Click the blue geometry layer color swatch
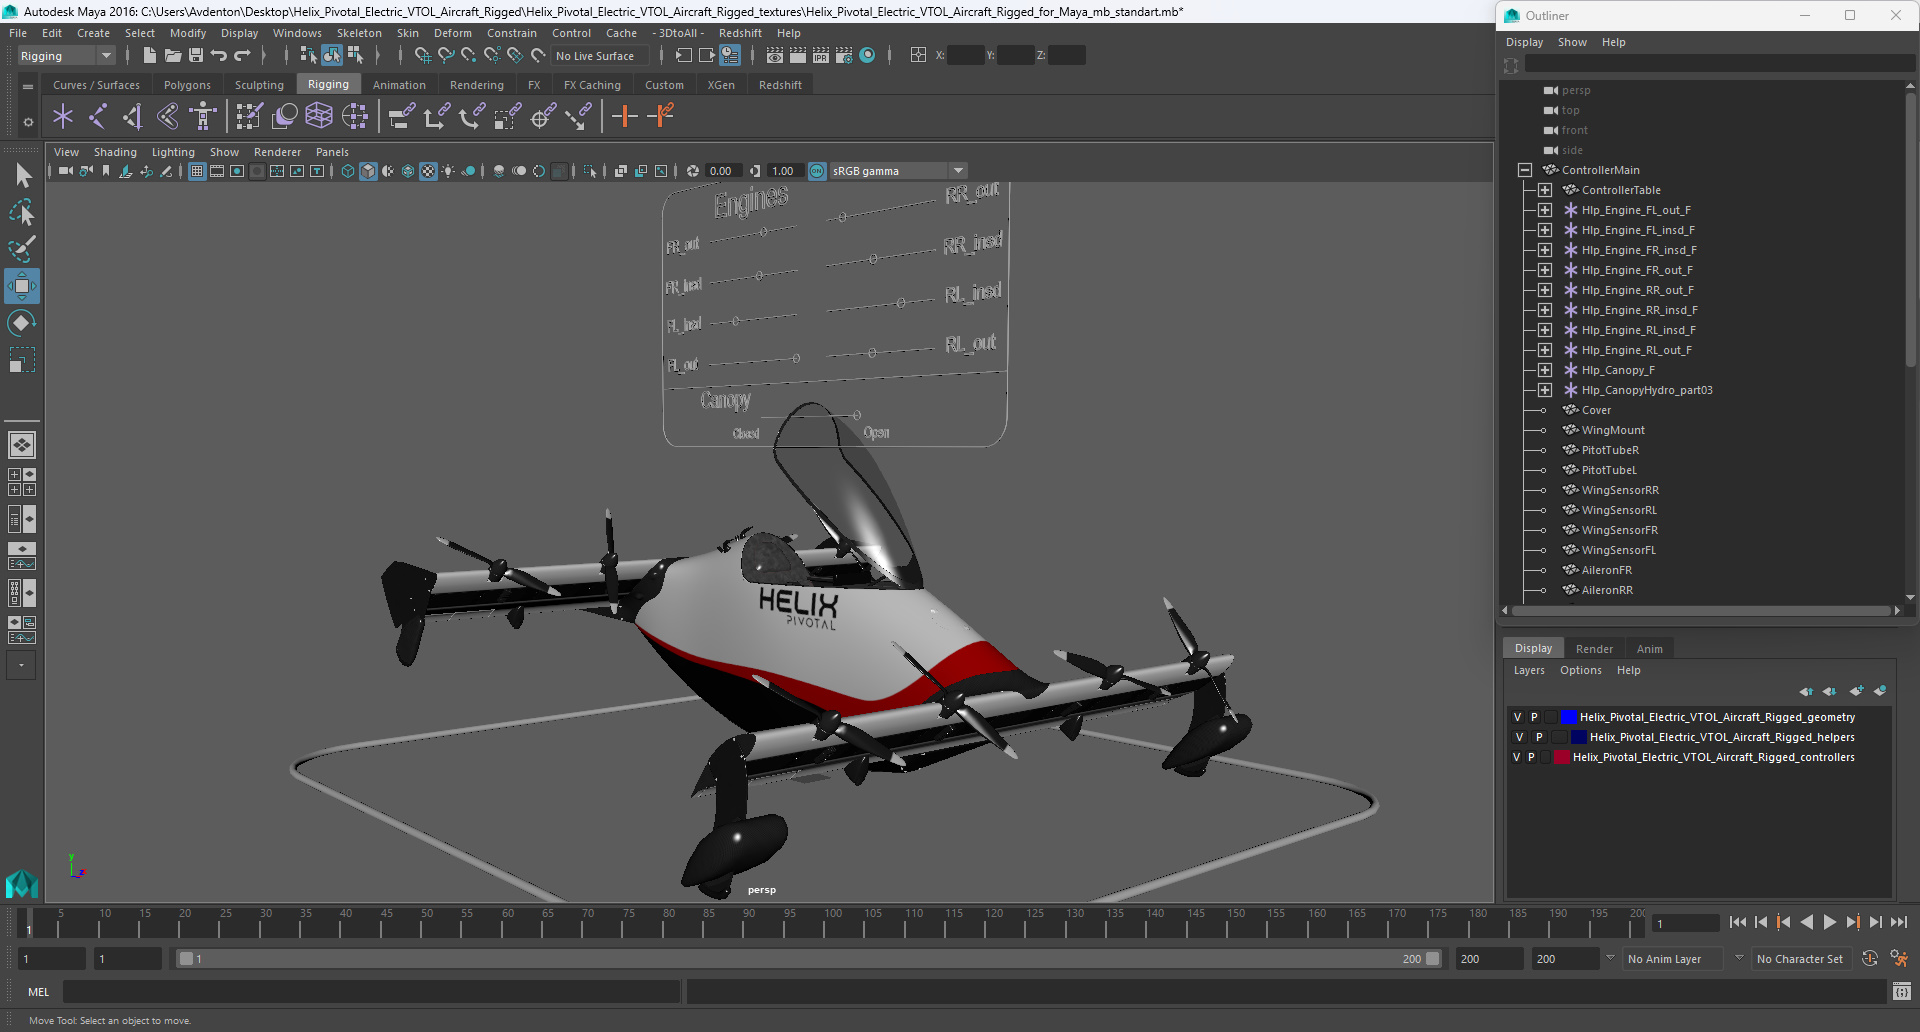Image resolution: width=1920 pixels, height=1032 pixels. (x=1569, y=717)
